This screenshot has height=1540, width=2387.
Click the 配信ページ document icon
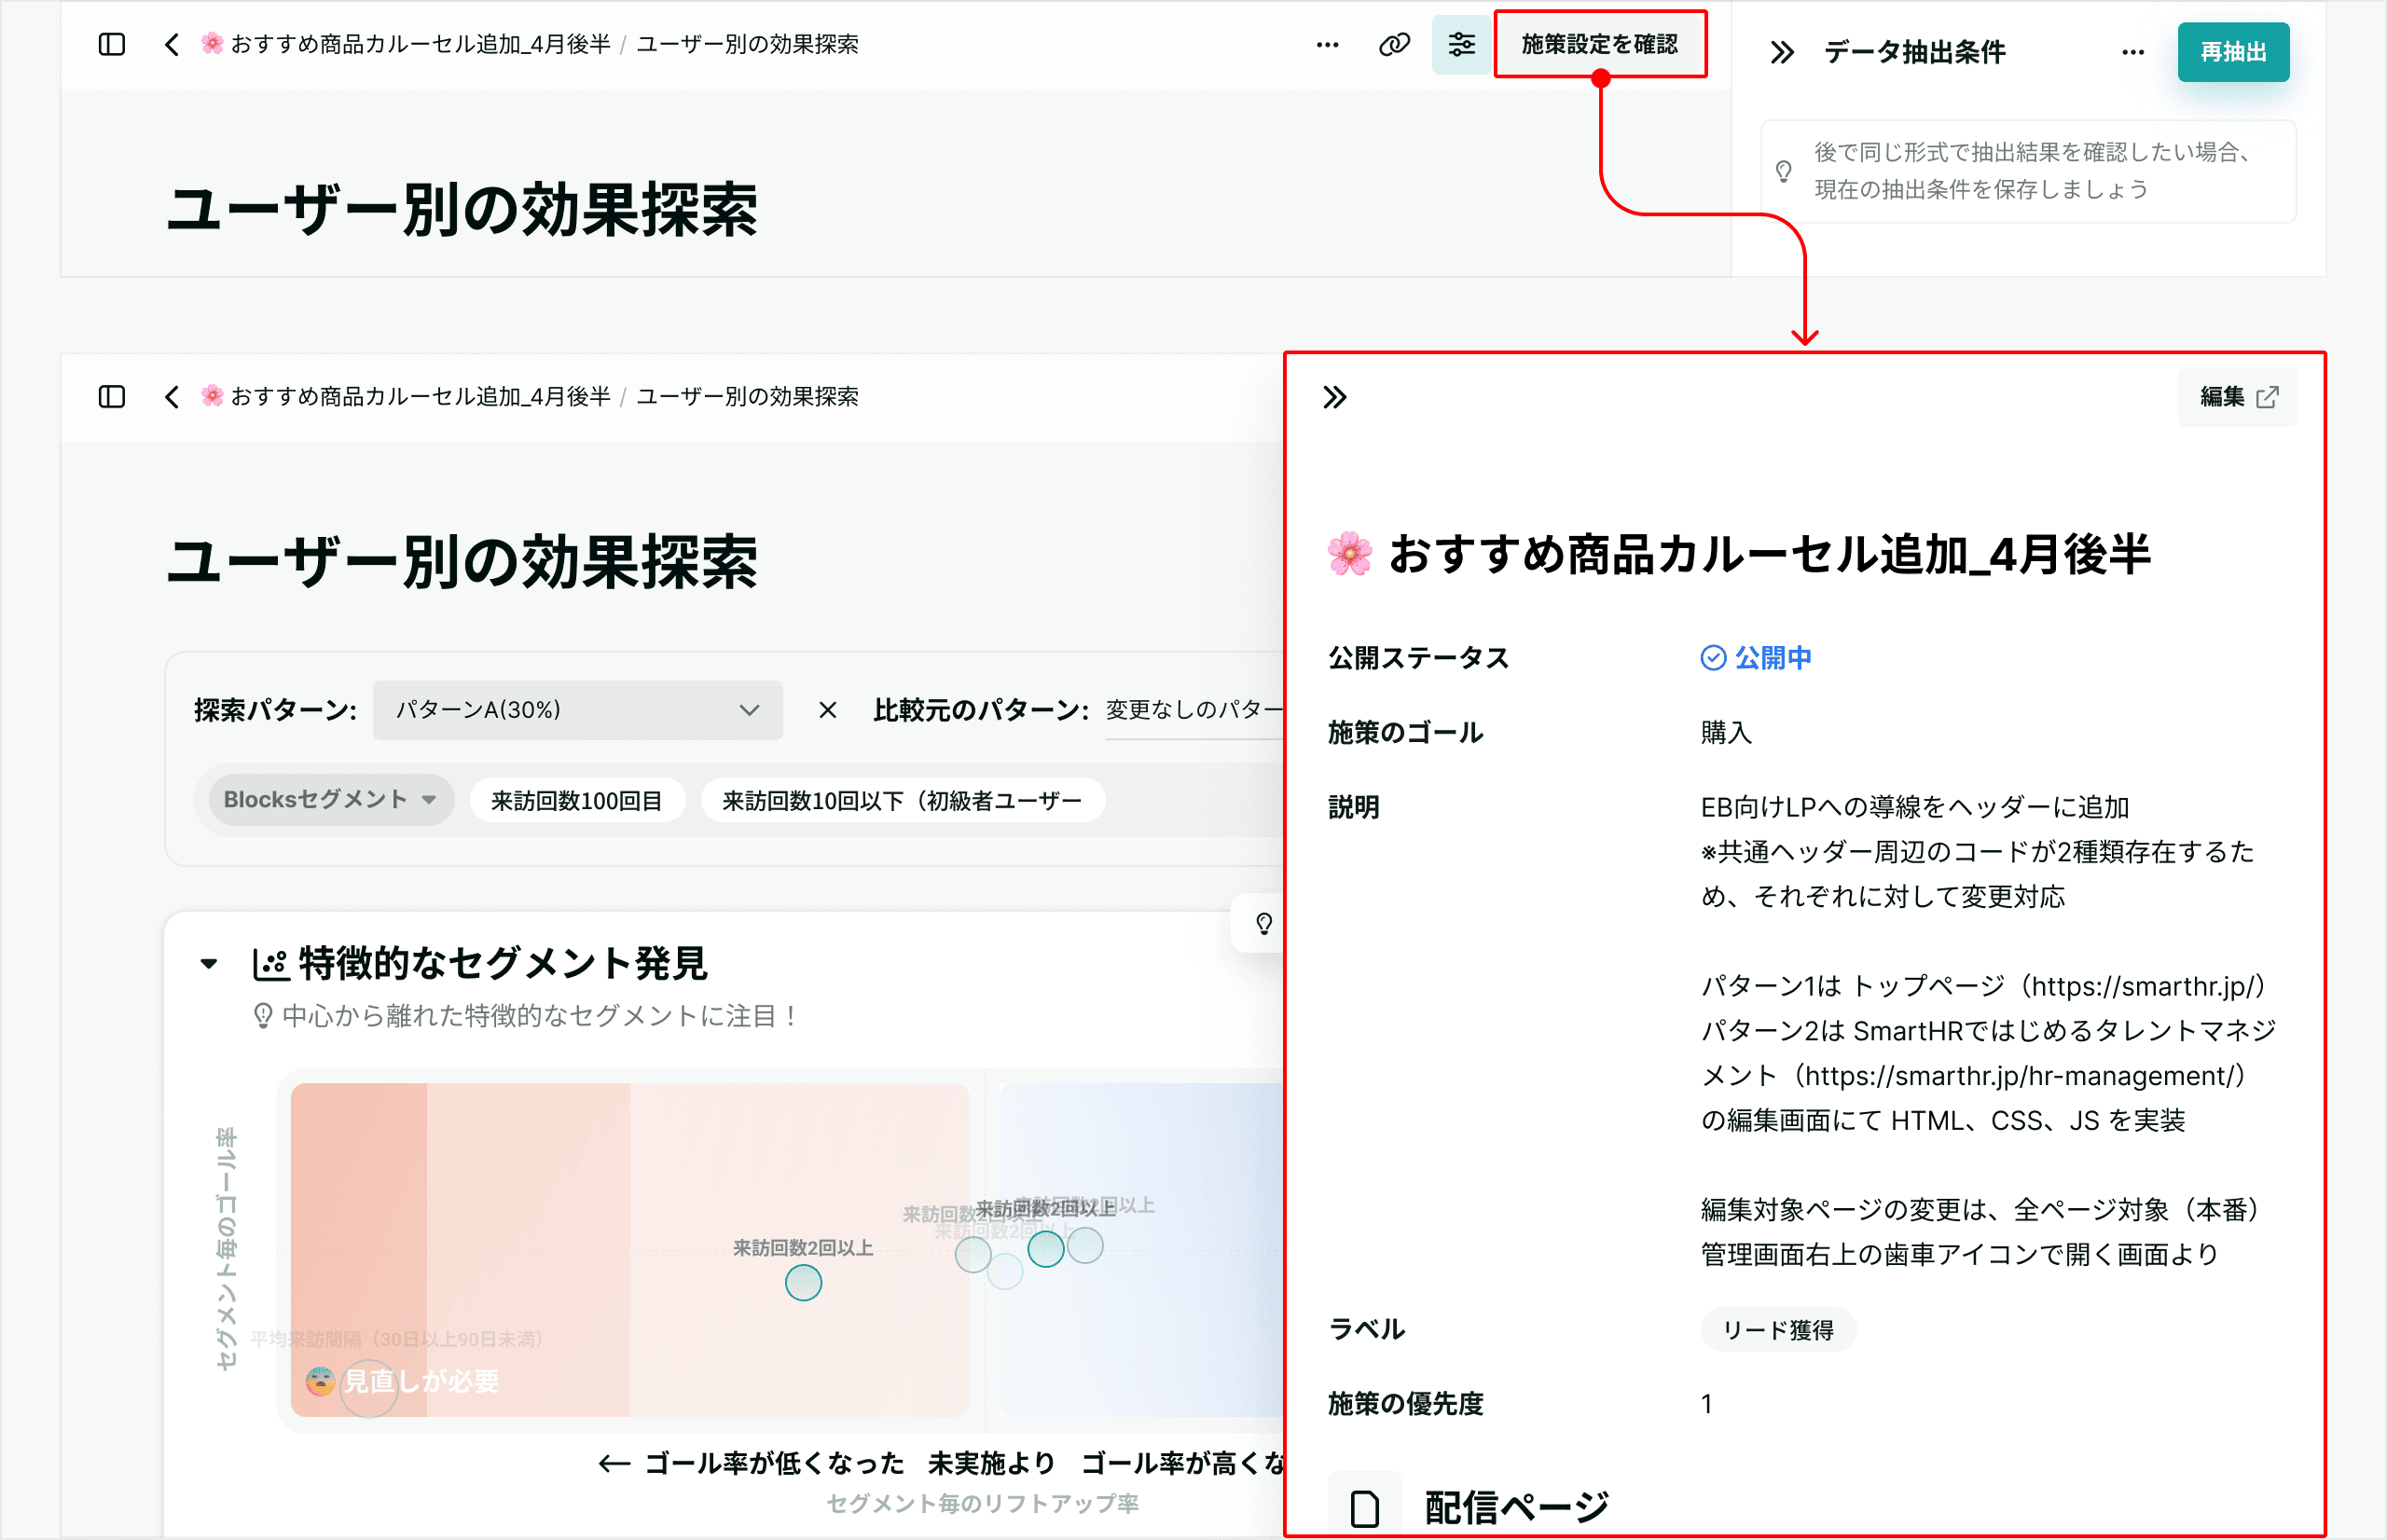pos(1364,1508)
